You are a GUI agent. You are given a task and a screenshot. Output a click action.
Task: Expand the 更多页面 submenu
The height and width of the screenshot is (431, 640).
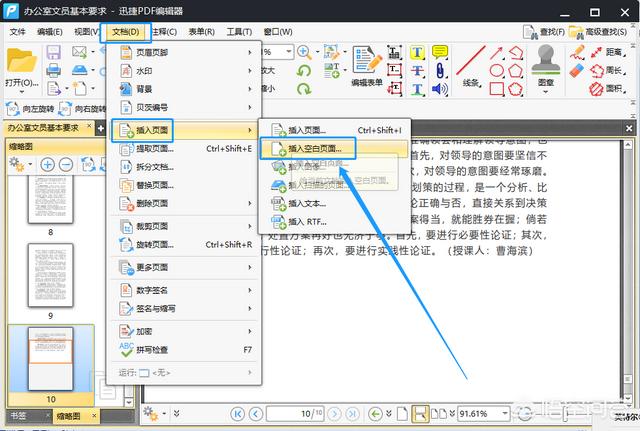click(184, 267)
